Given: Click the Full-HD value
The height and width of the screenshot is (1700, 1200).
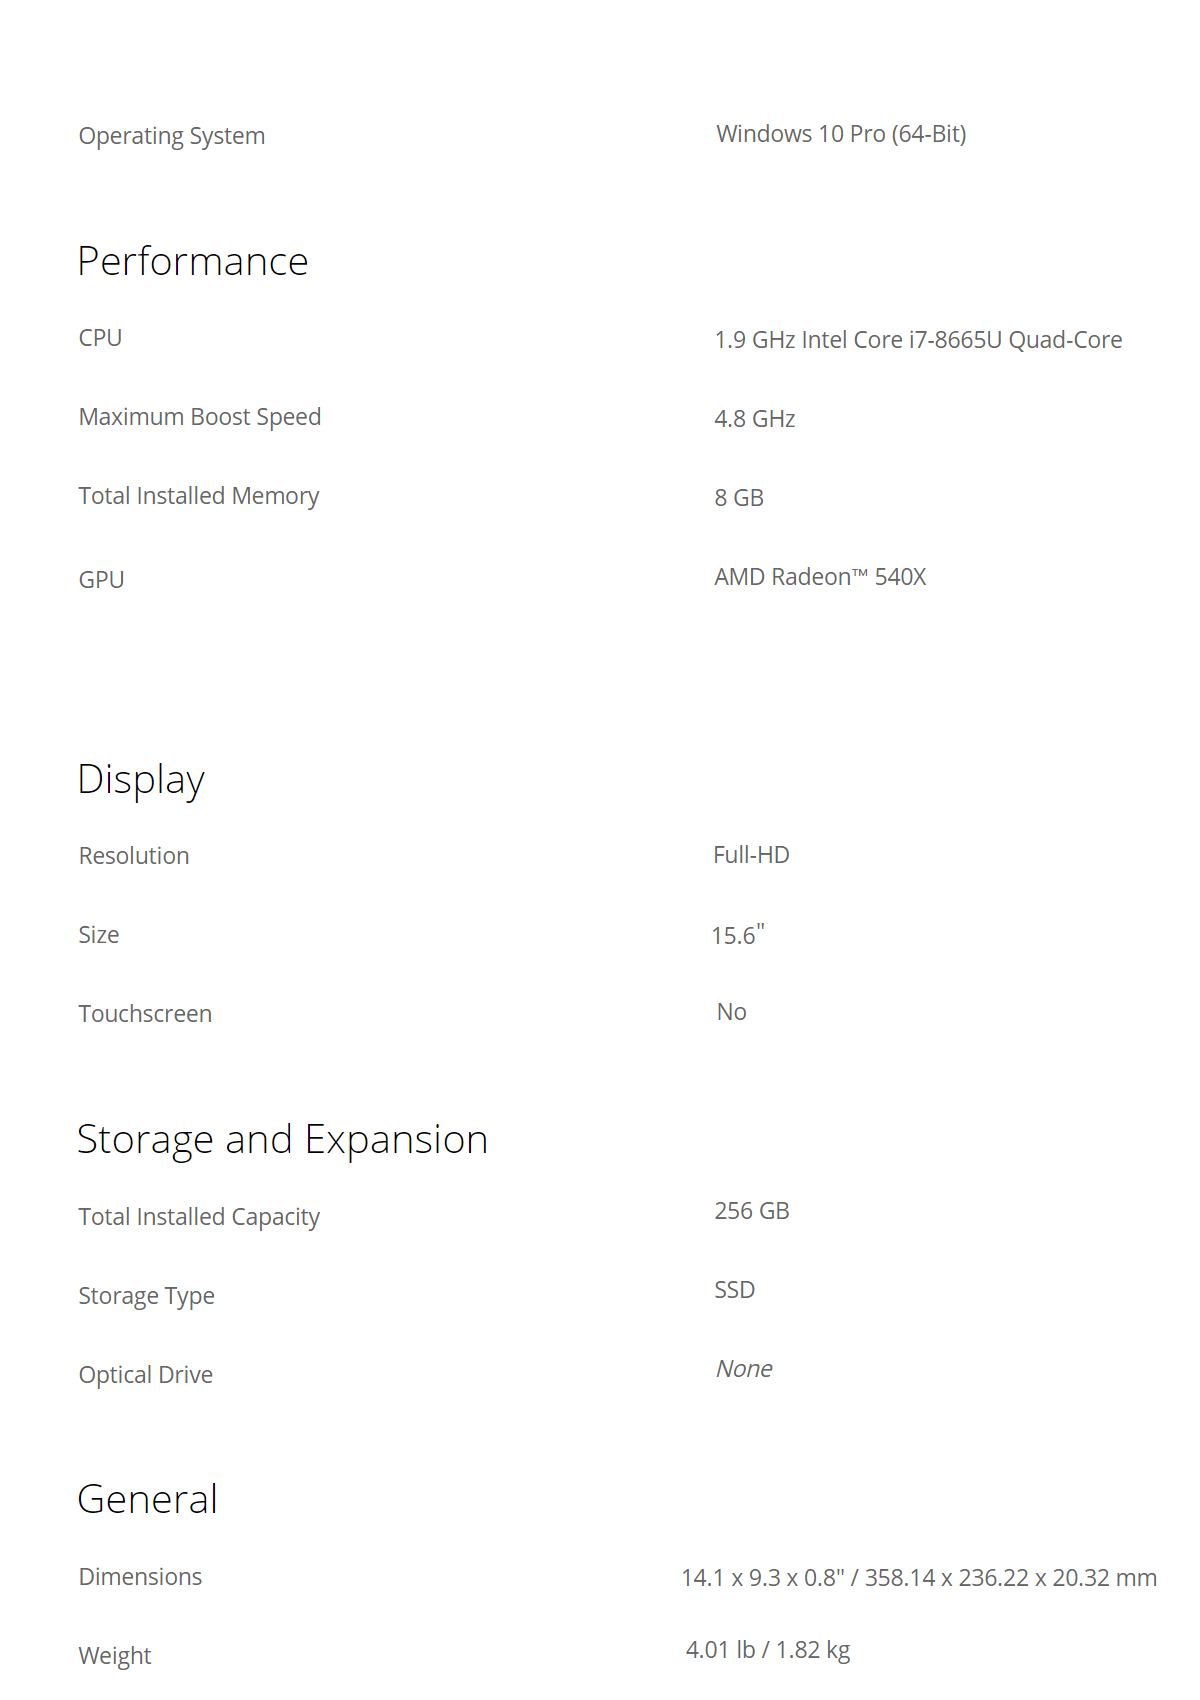Looking at the screenshot, I should 751,855.
